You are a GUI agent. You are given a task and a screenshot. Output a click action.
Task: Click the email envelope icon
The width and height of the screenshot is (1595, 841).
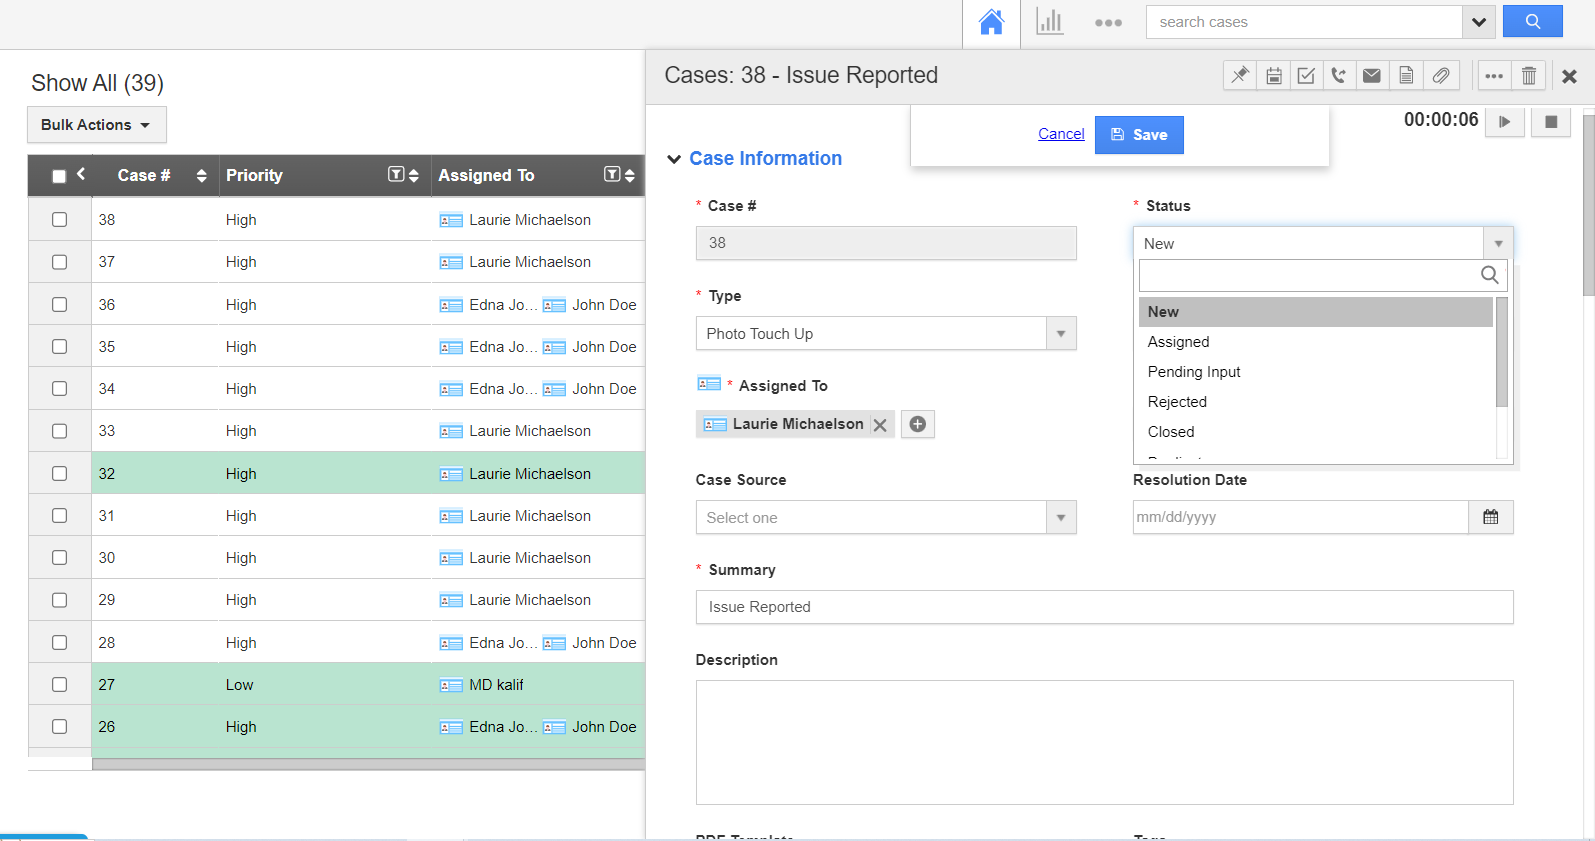(x=1372, y=76)
